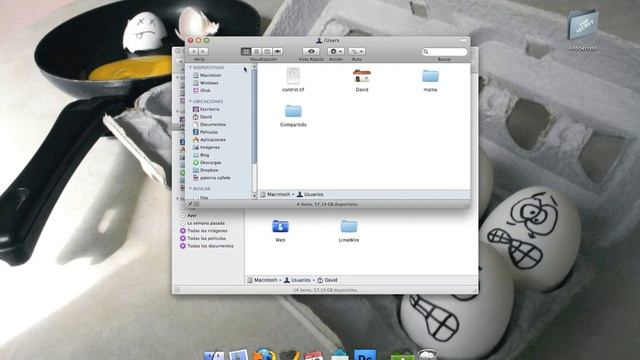Viewport: 640px width, 360px height.
Task: Collapse the DISPOSITIVOS sidebar section
Action: click(x=190, y=67)
